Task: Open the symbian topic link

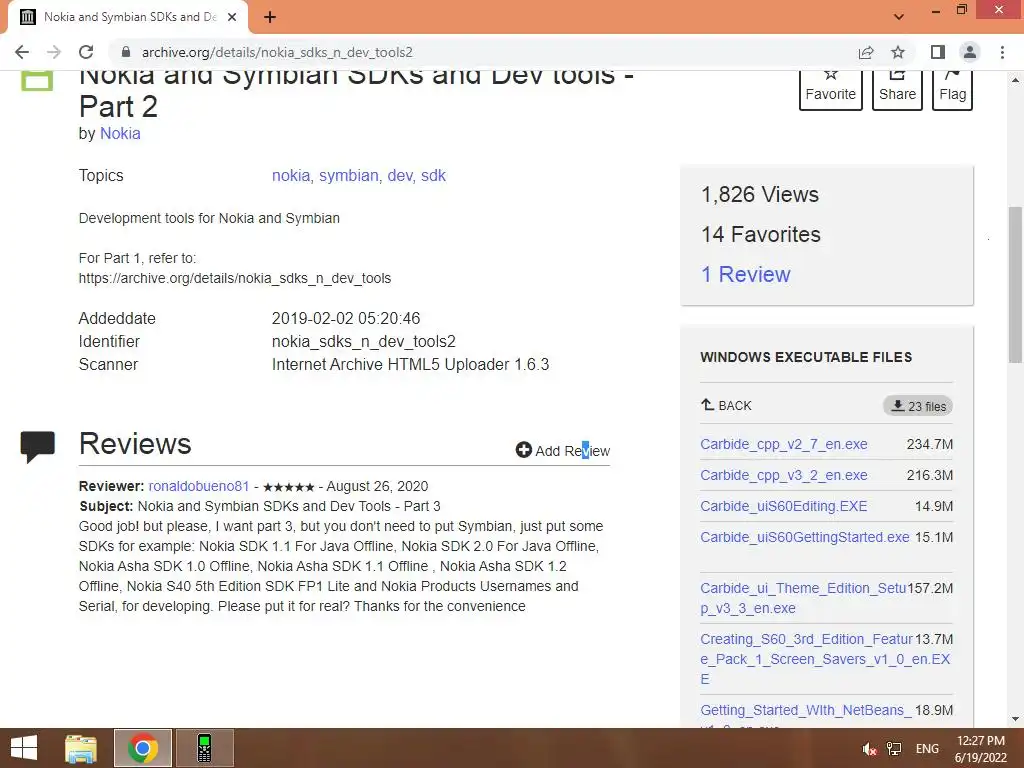Action: pos(349,176)
